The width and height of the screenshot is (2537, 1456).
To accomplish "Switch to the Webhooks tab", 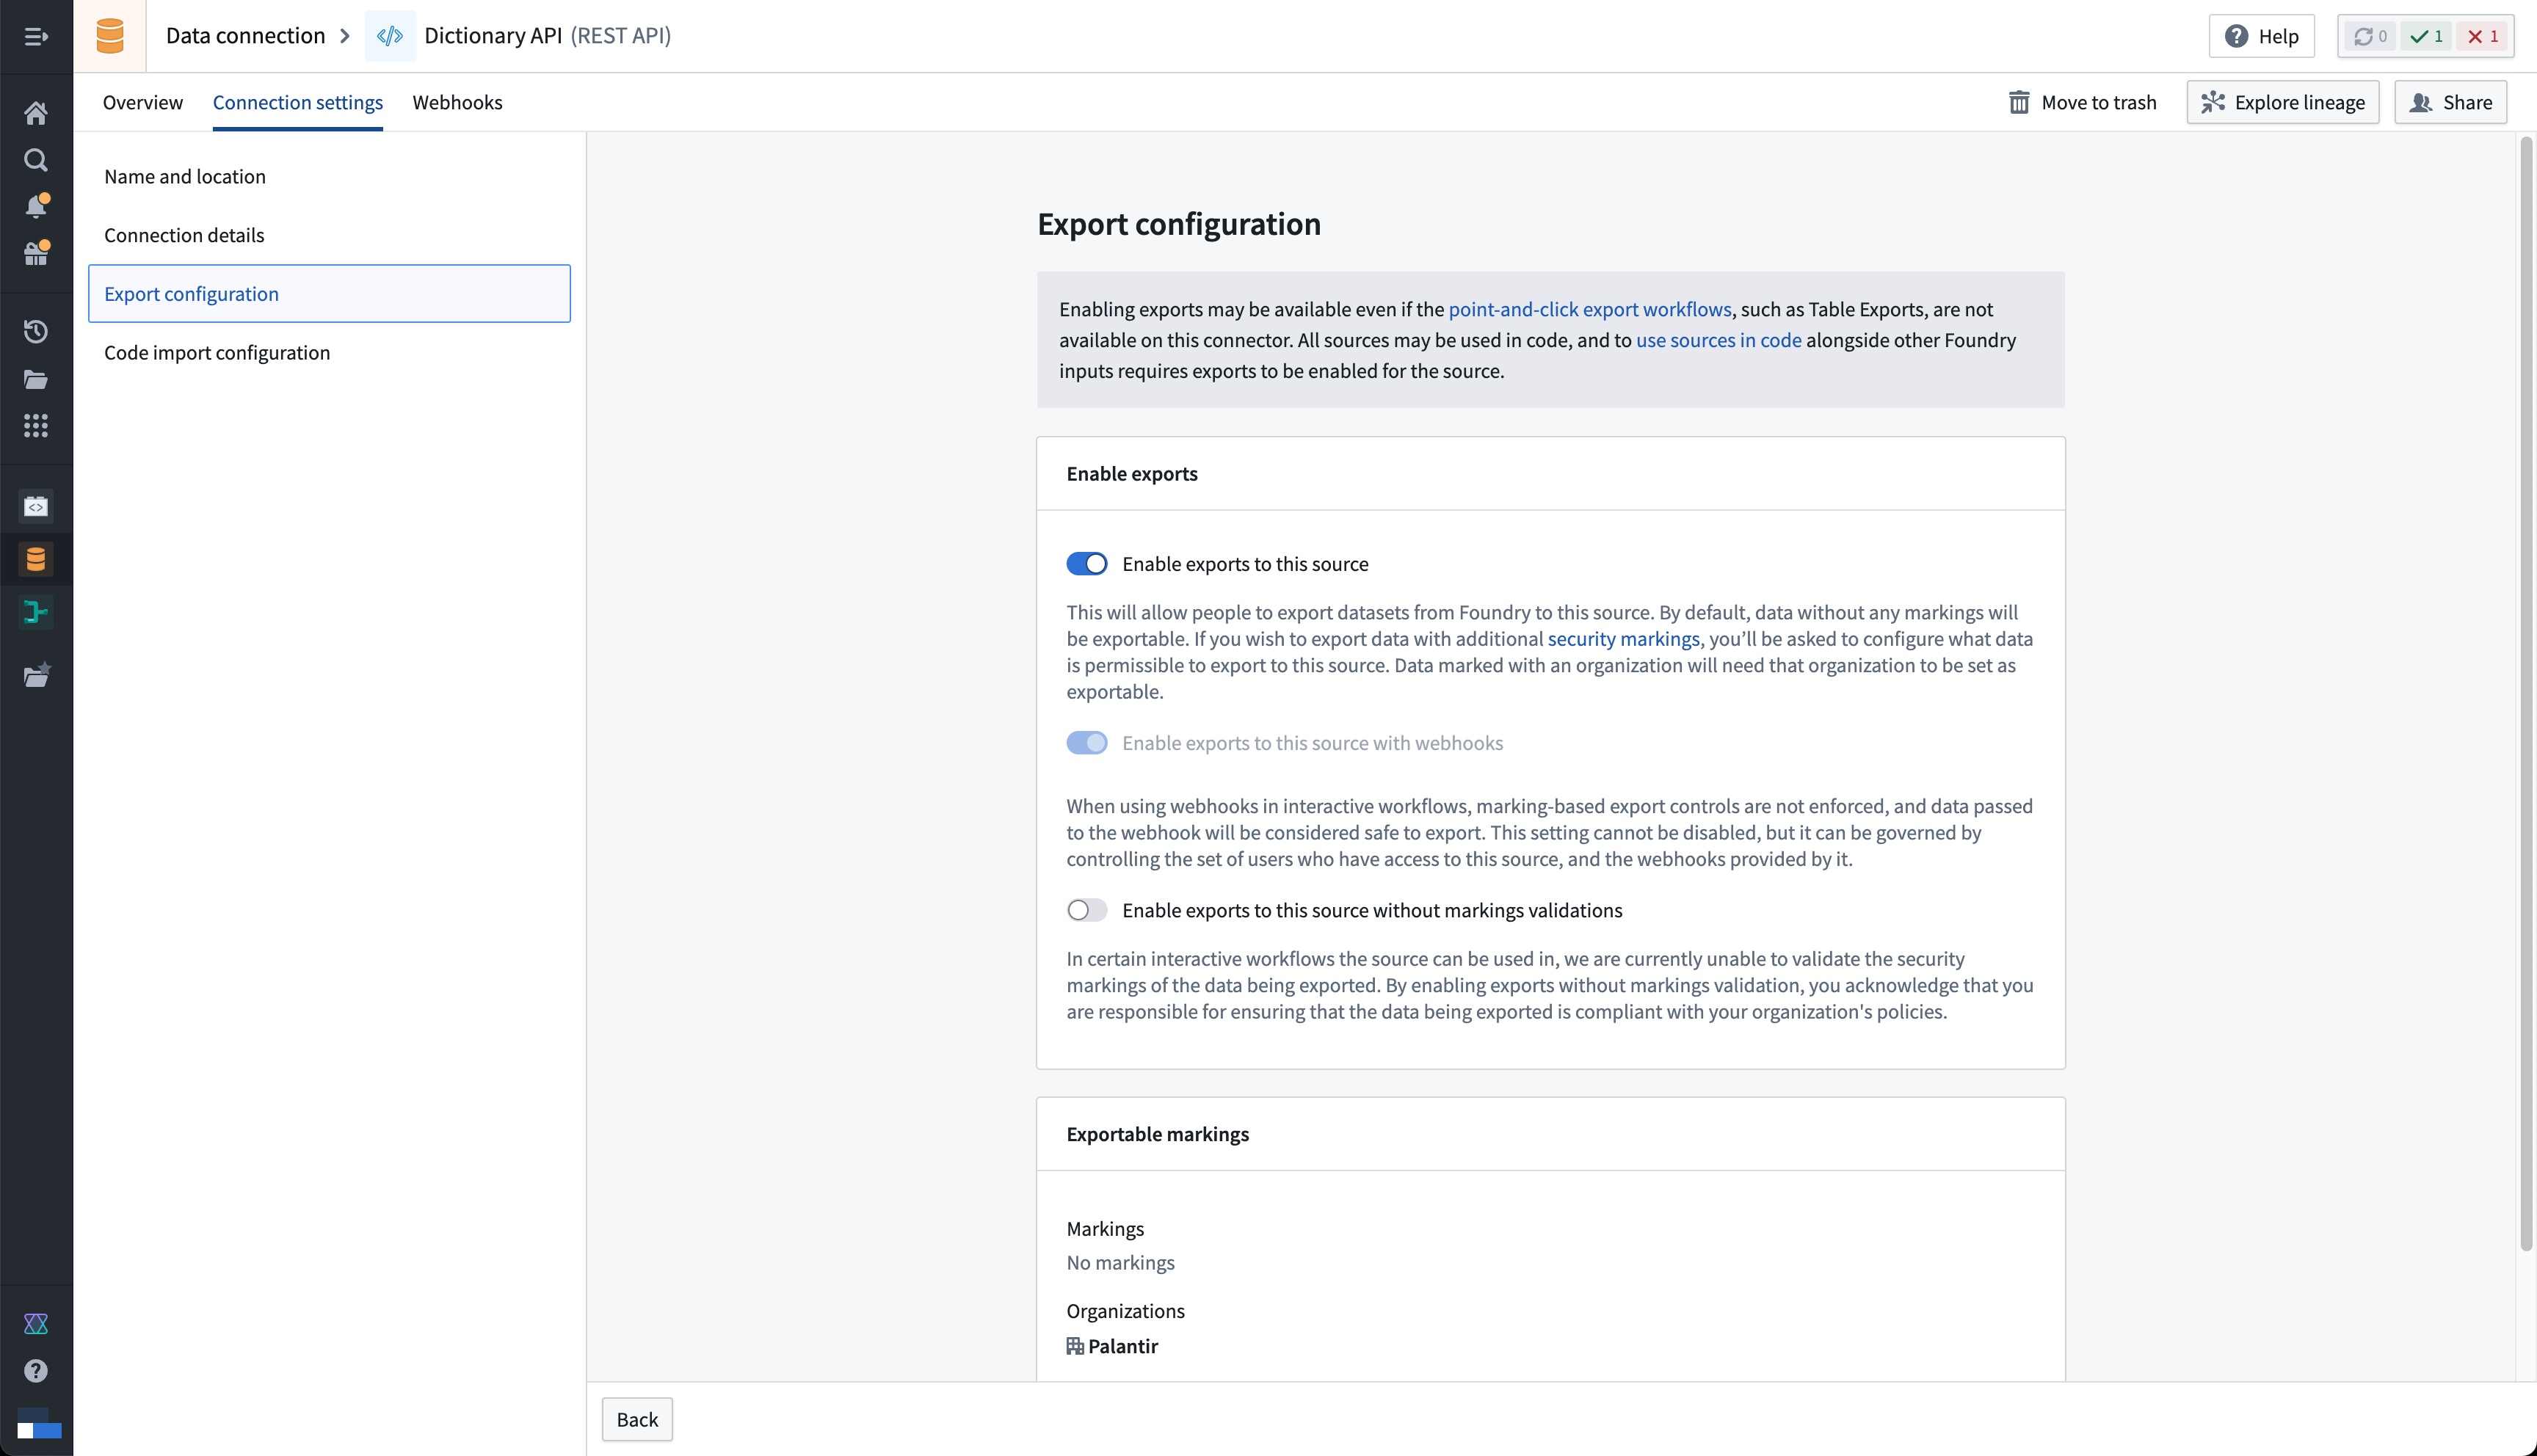I will [457, 102].
